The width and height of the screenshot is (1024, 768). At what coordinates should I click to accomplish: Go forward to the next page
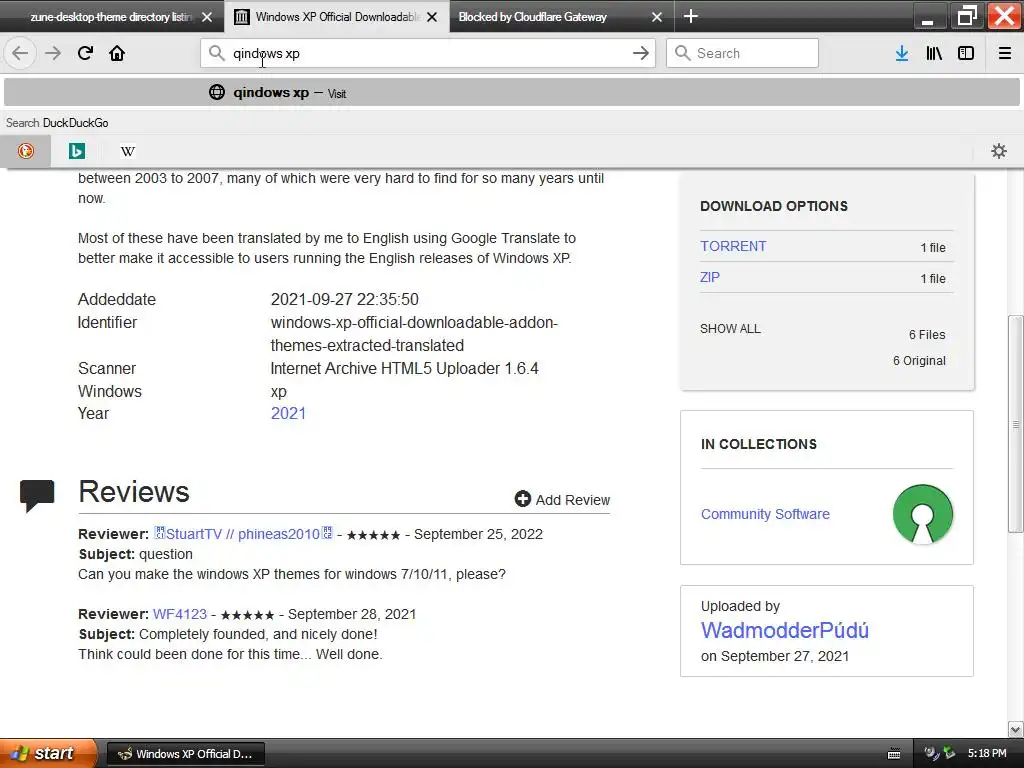click(53, 53)
